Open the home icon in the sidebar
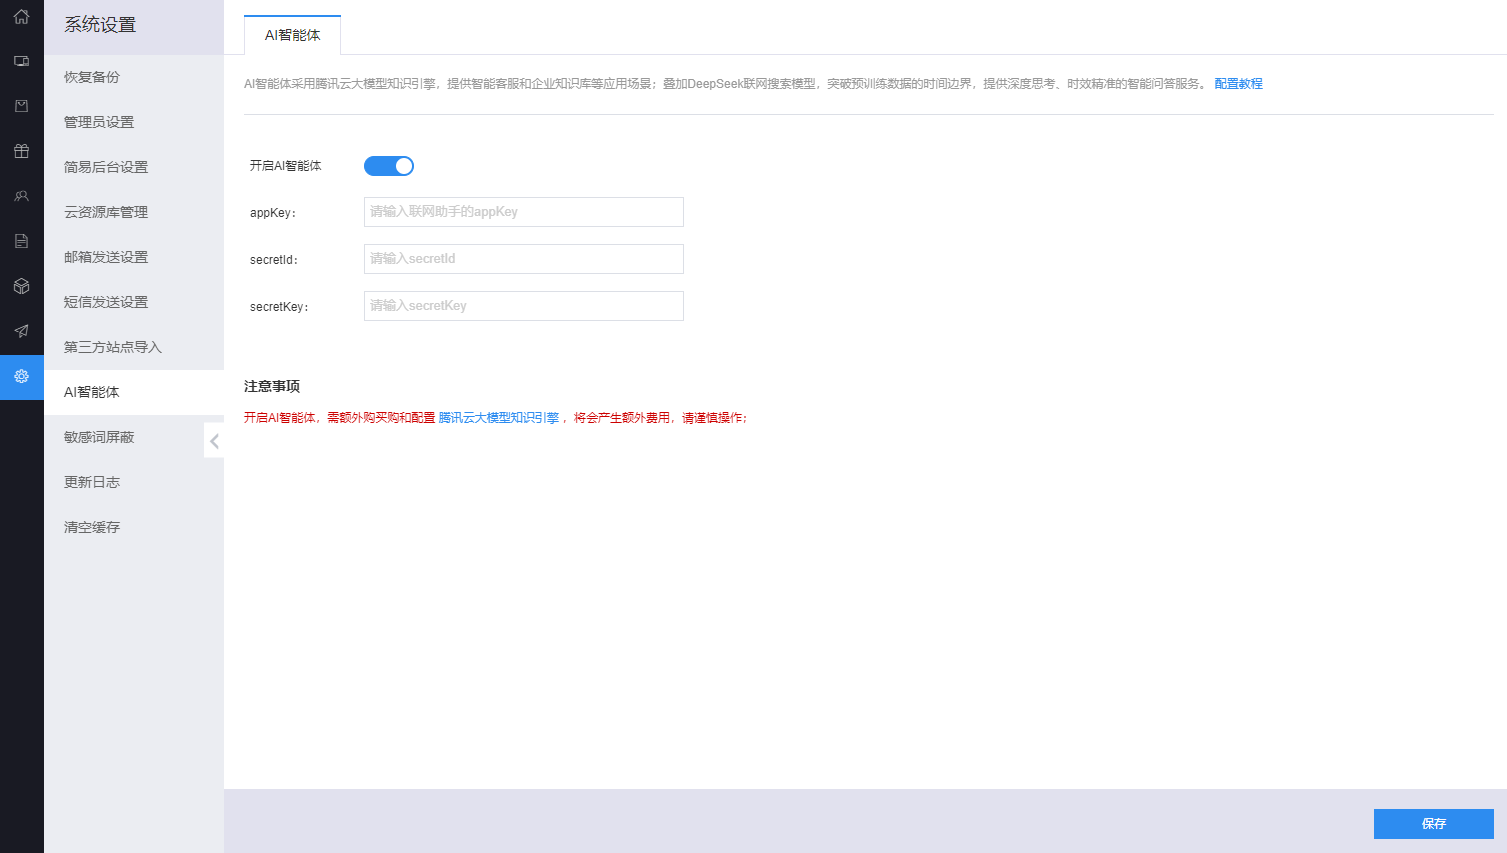This screenshot has width=1507, height=853. coord(21,16)
